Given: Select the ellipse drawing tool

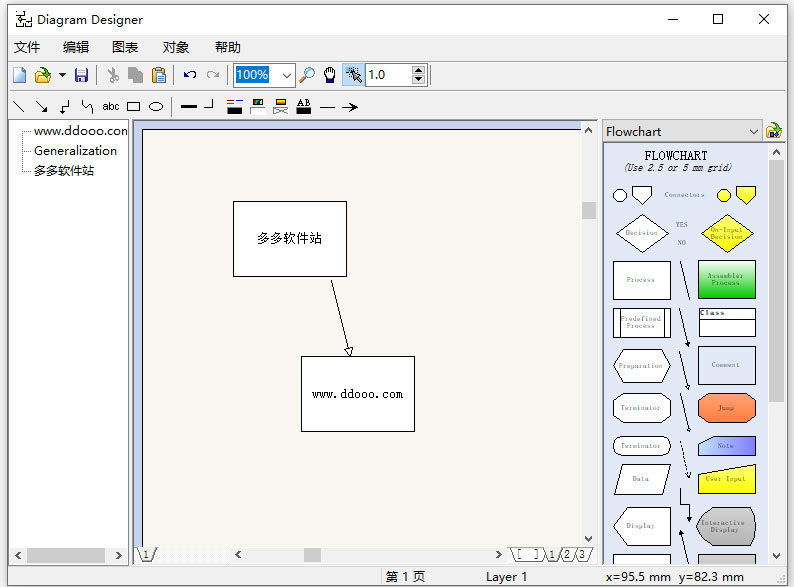Looking at the screenshot, I should [x=156, y=106].
